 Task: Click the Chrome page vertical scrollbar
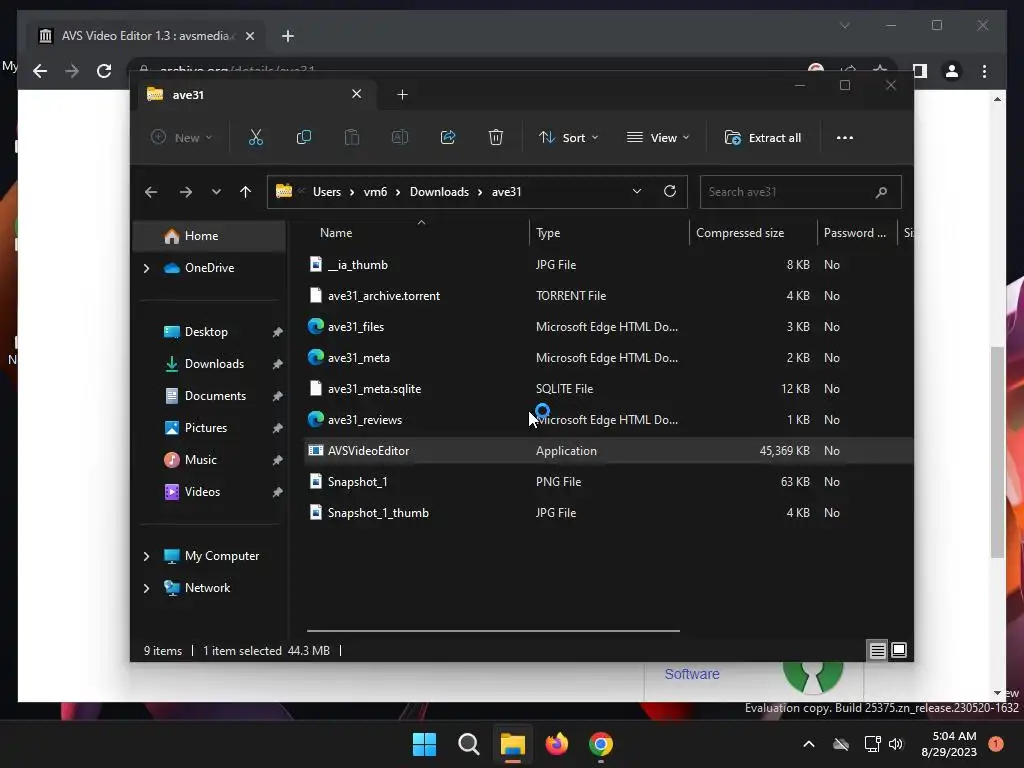click(997, 452)
